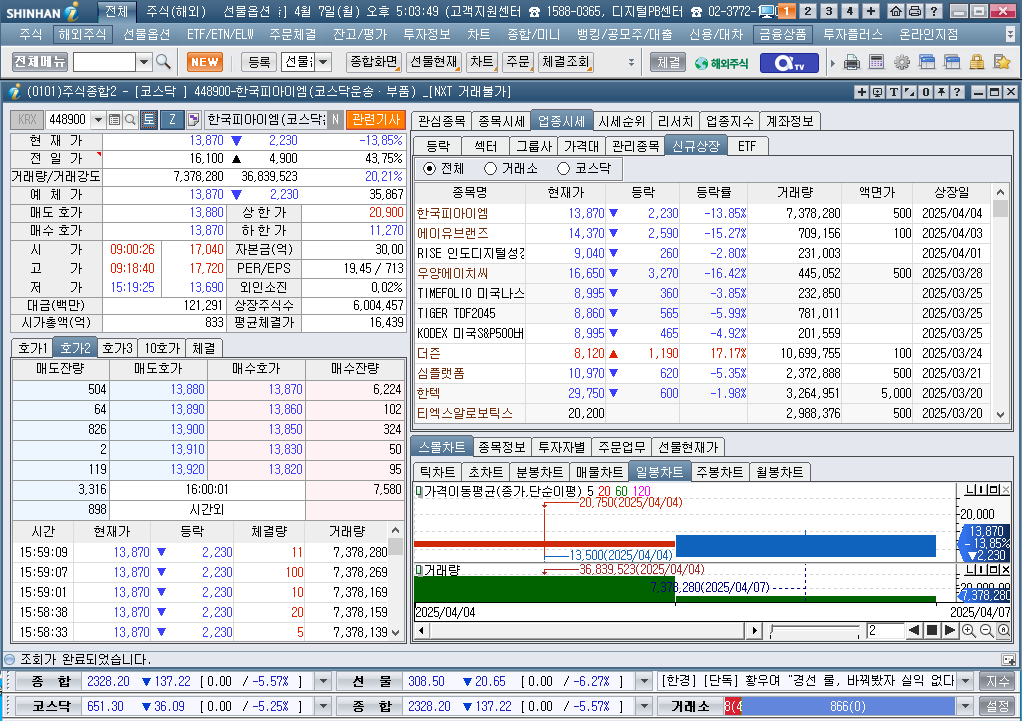Image resolution: width=1022 pixels, height=721 pixels.
Task: Click the NEW orange badge button
Action: 205,62
